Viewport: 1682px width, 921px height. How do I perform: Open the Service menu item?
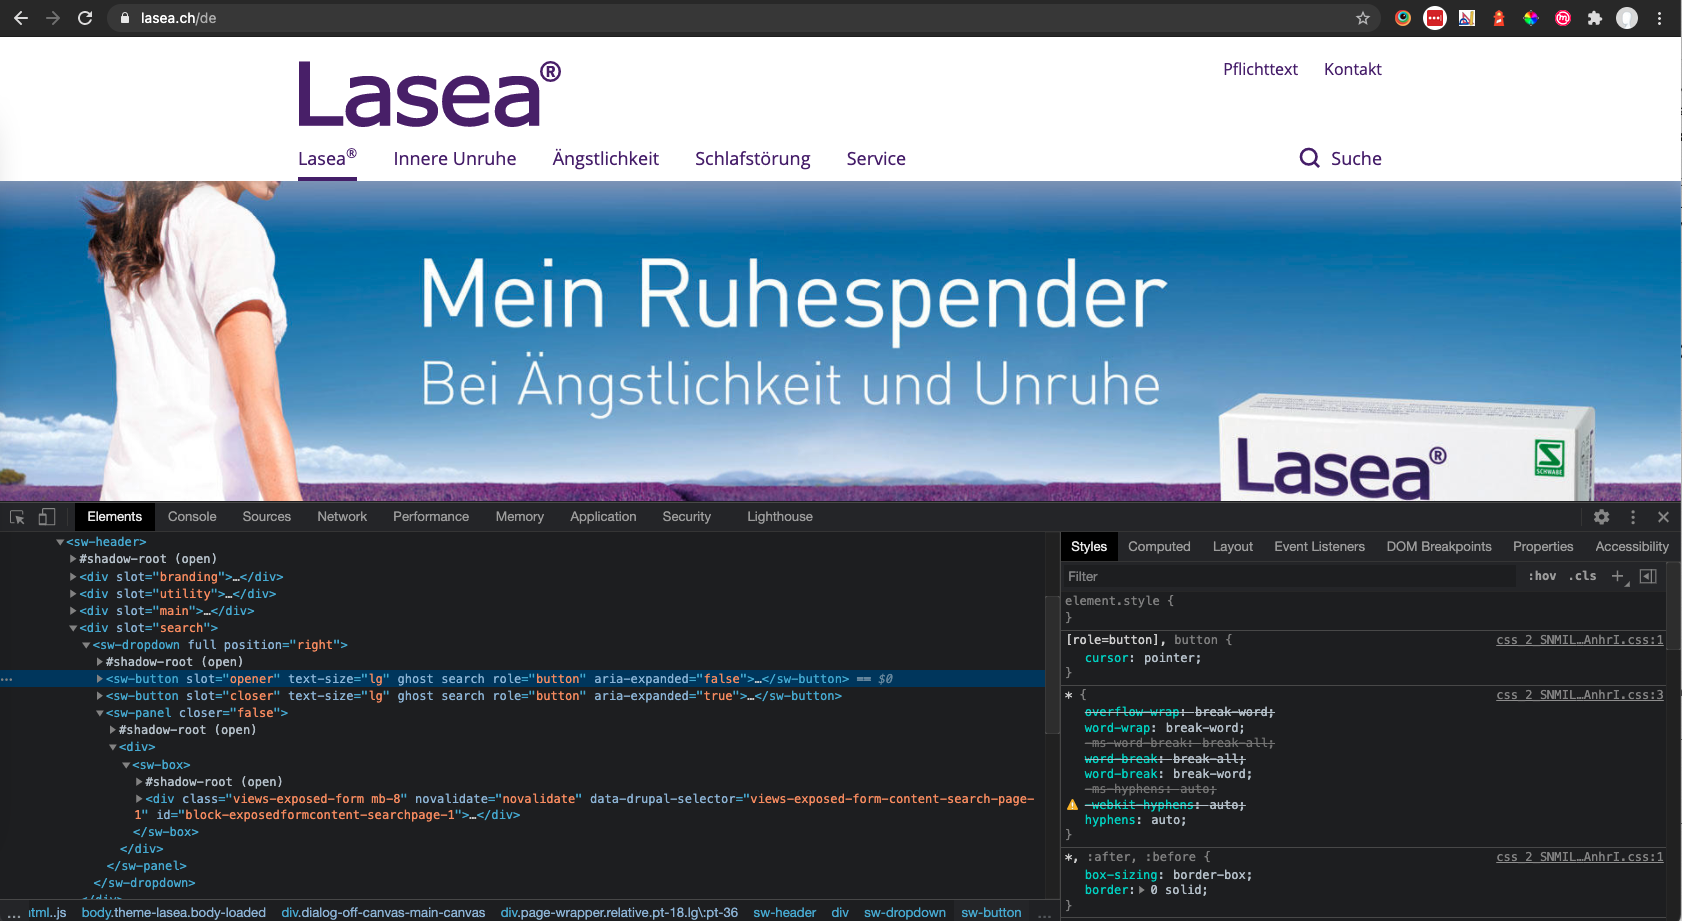(x=876, y=158)
